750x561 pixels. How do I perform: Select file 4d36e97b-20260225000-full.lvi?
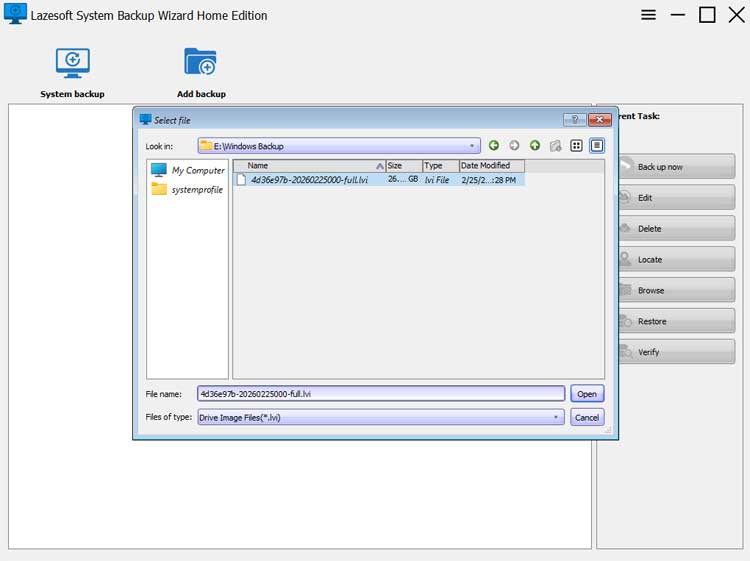(309, 180)
